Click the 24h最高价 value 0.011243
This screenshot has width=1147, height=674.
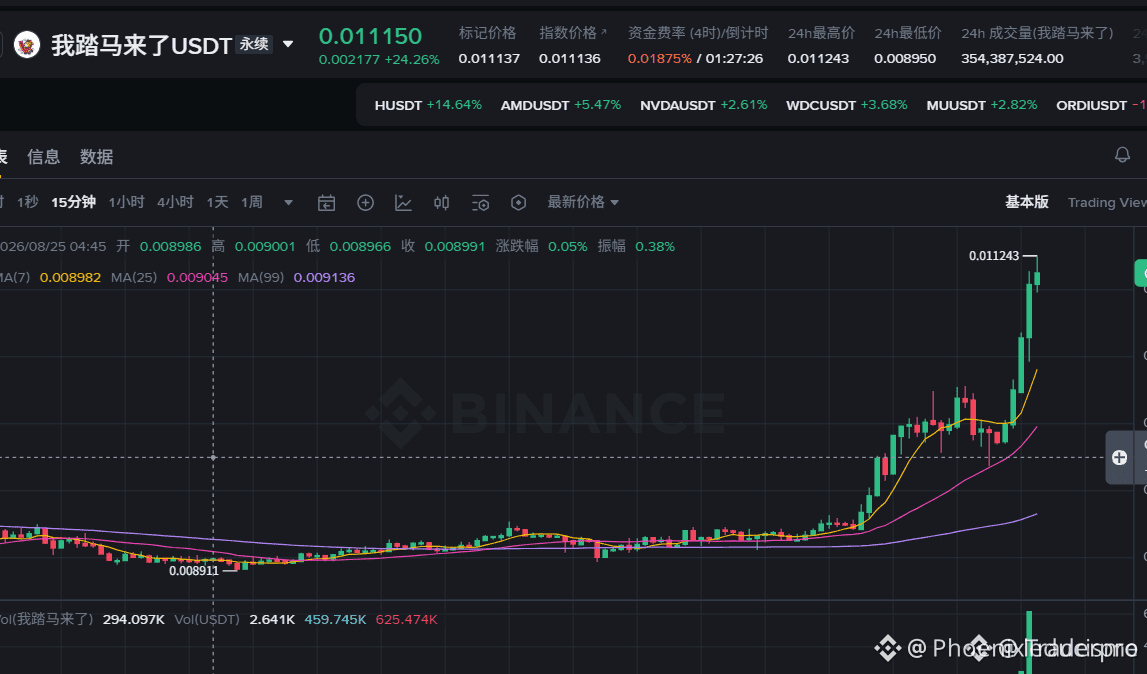[818, 59]
